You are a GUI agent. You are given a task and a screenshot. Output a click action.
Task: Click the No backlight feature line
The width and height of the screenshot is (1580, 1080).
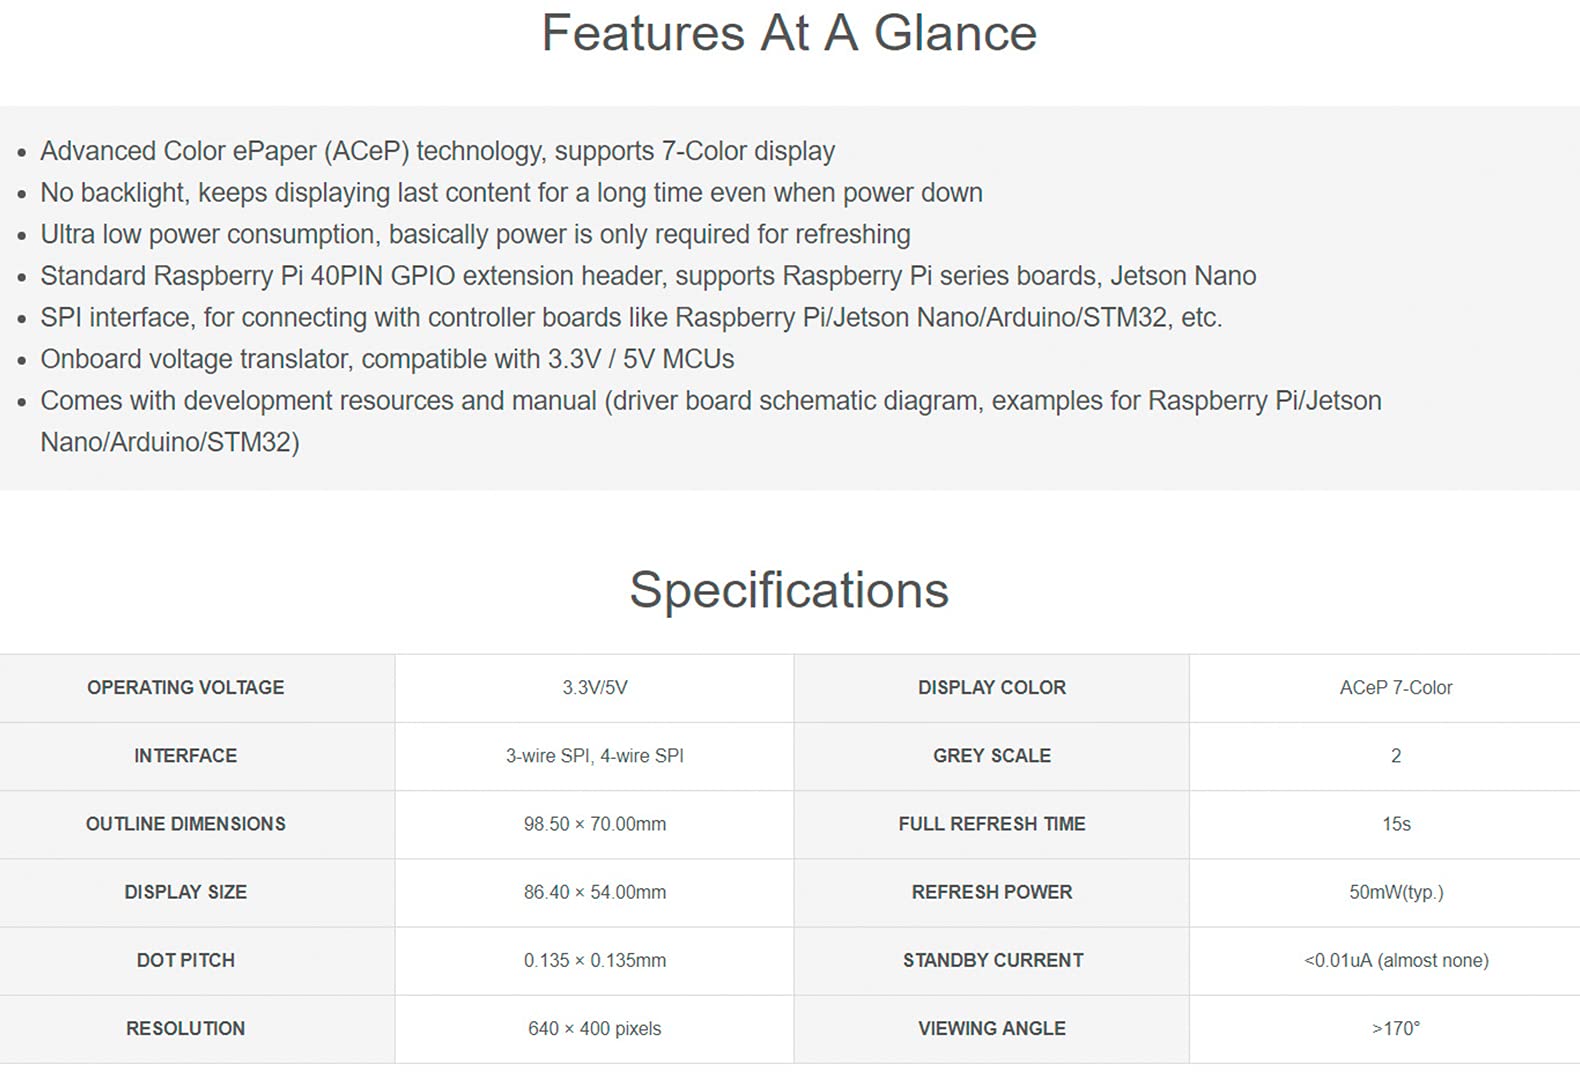511,192
